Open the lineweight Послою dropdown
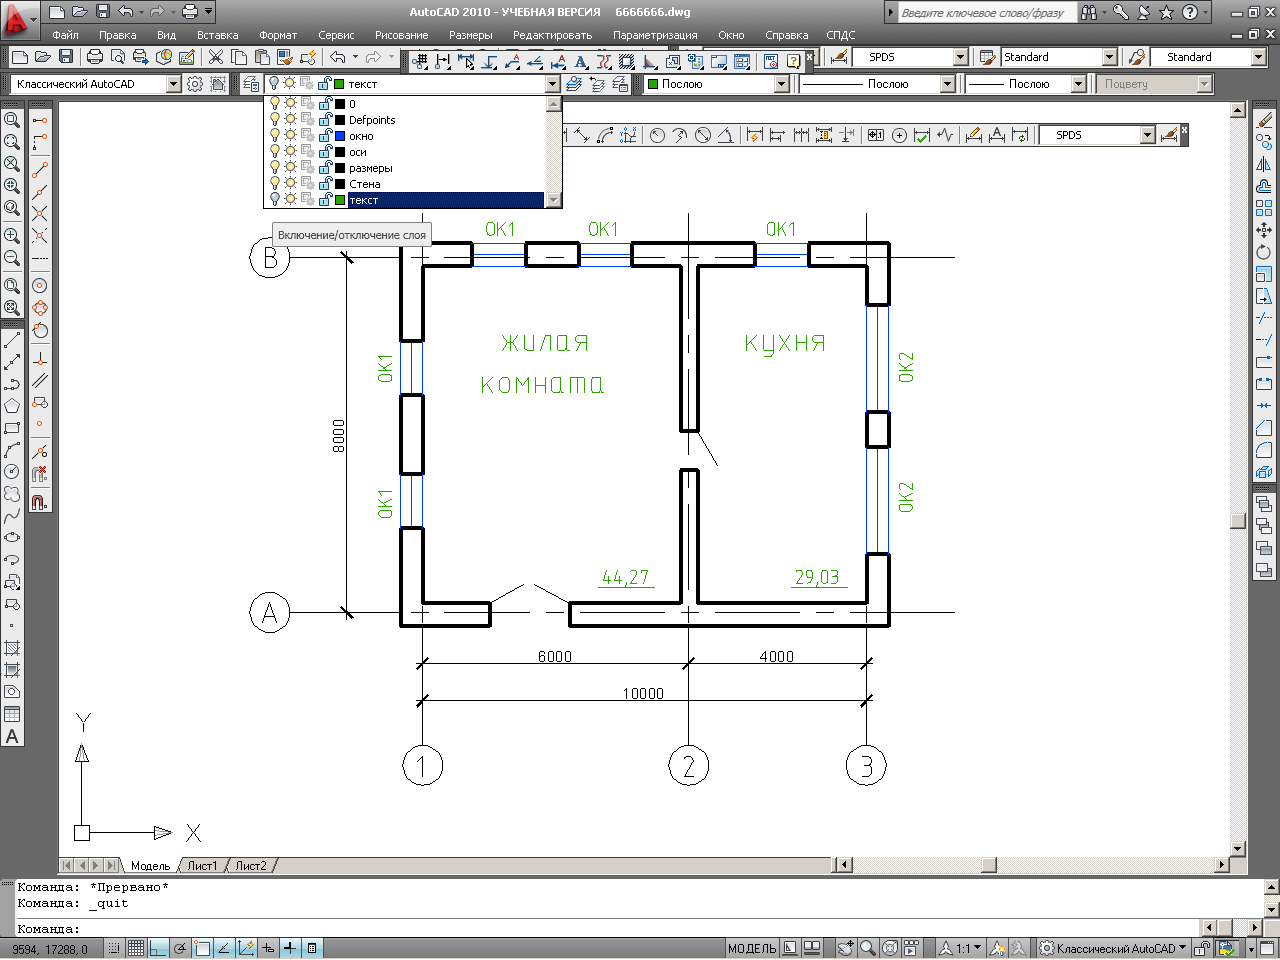The image size is (1280, 960). point(1078,84)
